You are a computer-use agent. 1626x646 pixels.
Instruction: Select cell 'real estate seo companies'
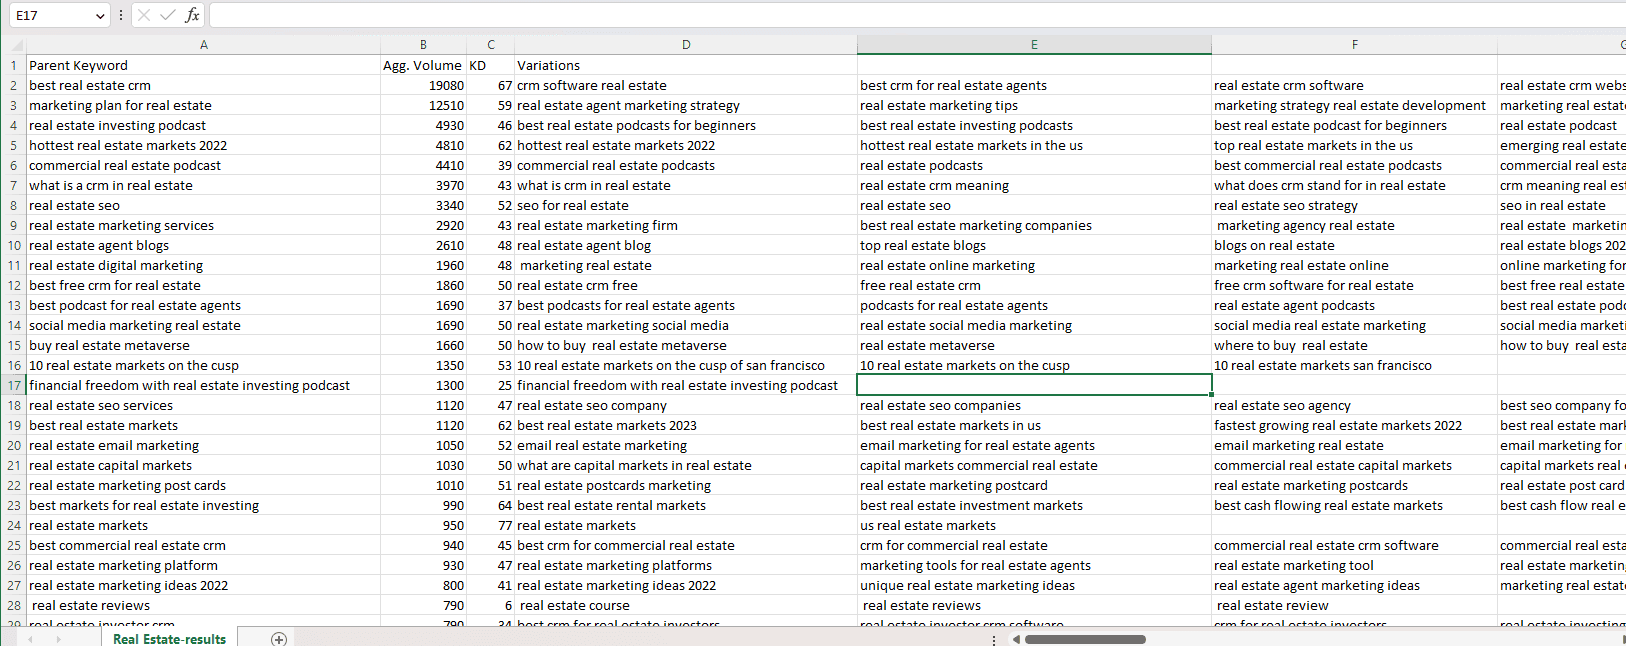point(1034,405)
